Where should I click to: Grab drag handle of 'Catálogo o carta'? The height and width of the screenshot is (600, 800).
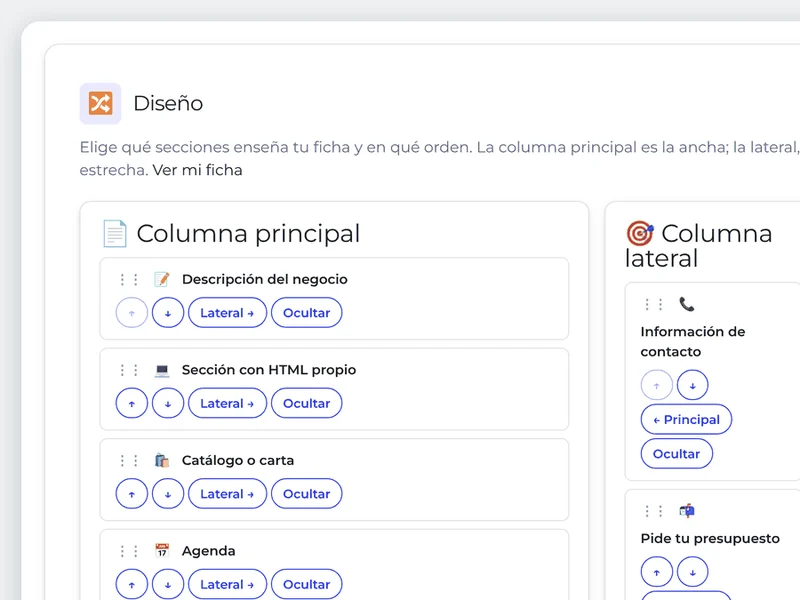(129, 461)
